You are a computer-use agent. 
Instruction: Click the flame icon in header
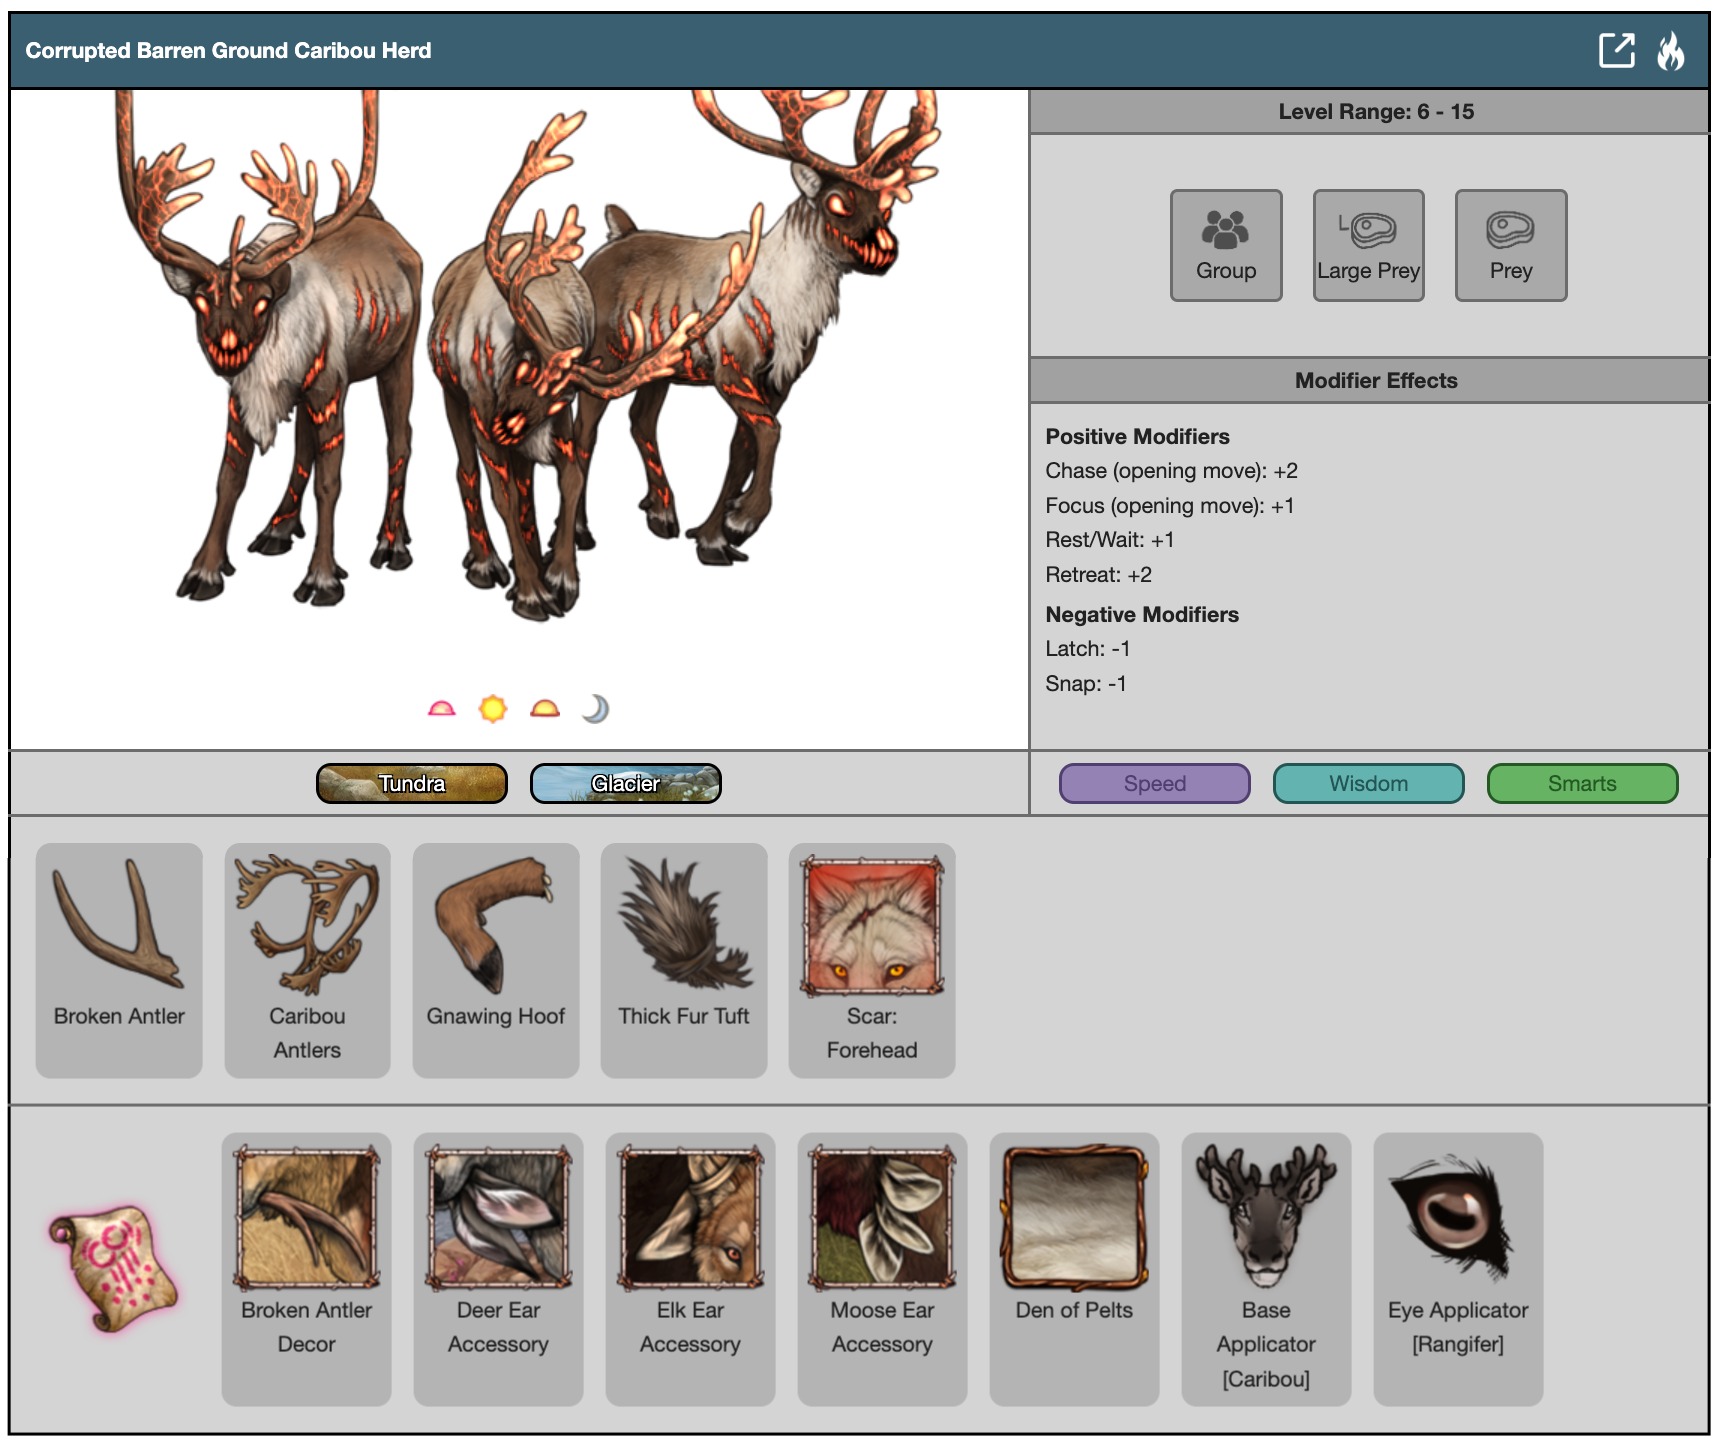1670,50
